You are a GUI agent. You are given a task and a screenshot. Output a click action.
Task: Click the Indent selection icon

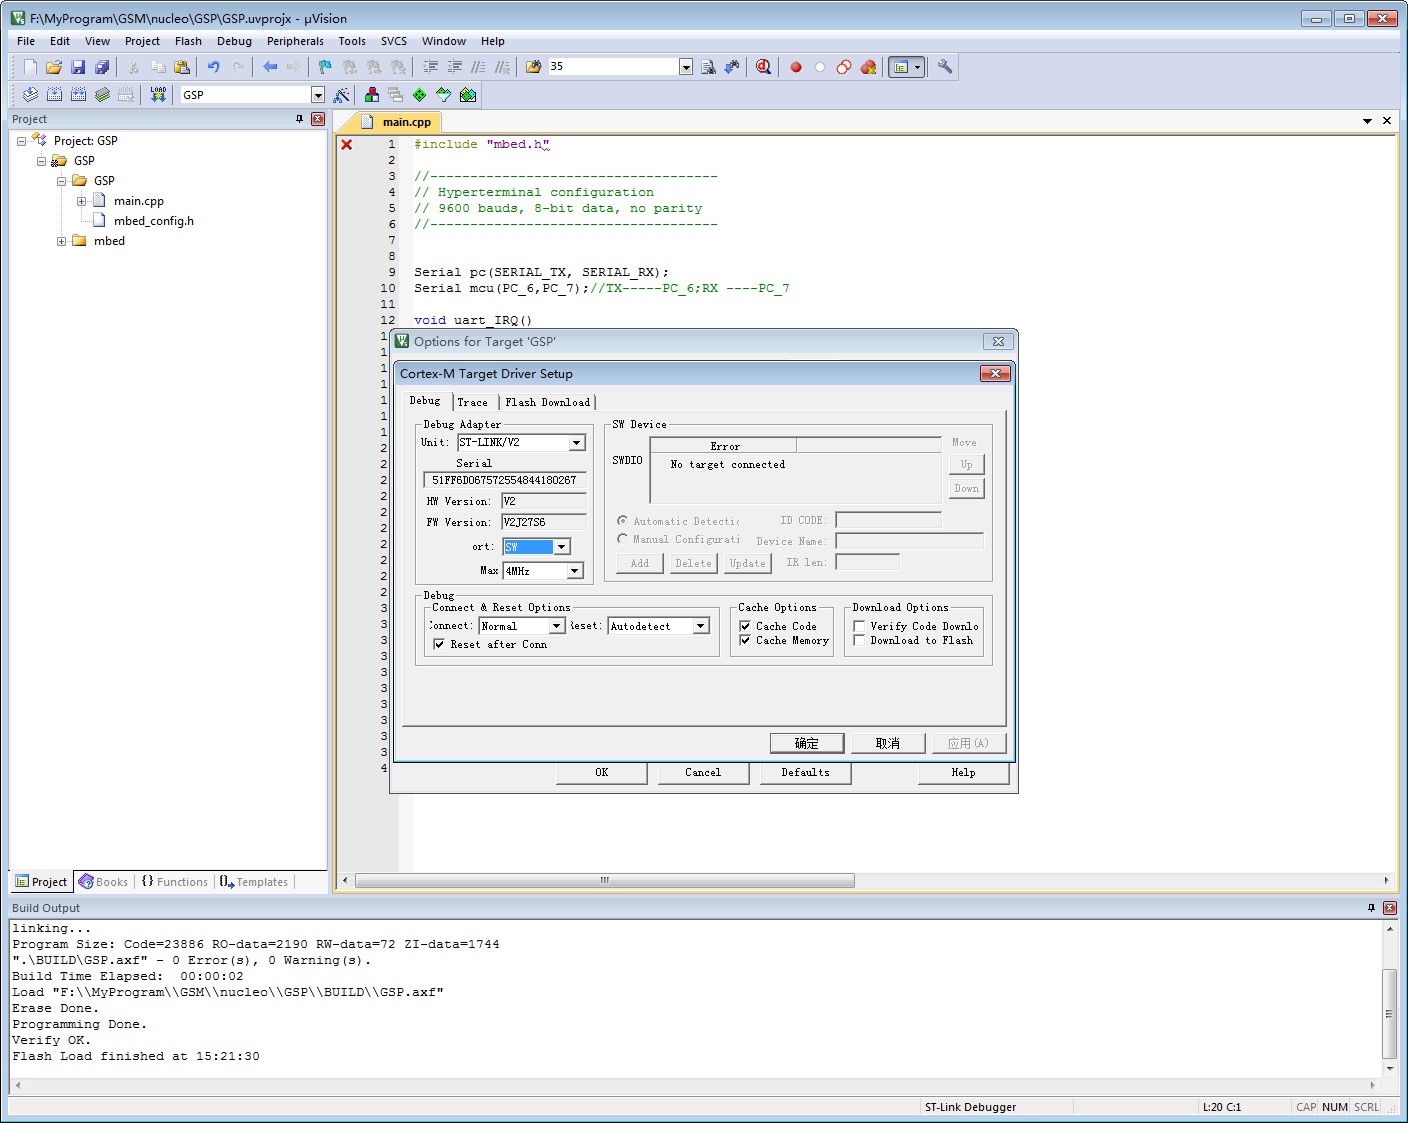tap(430, 67)
